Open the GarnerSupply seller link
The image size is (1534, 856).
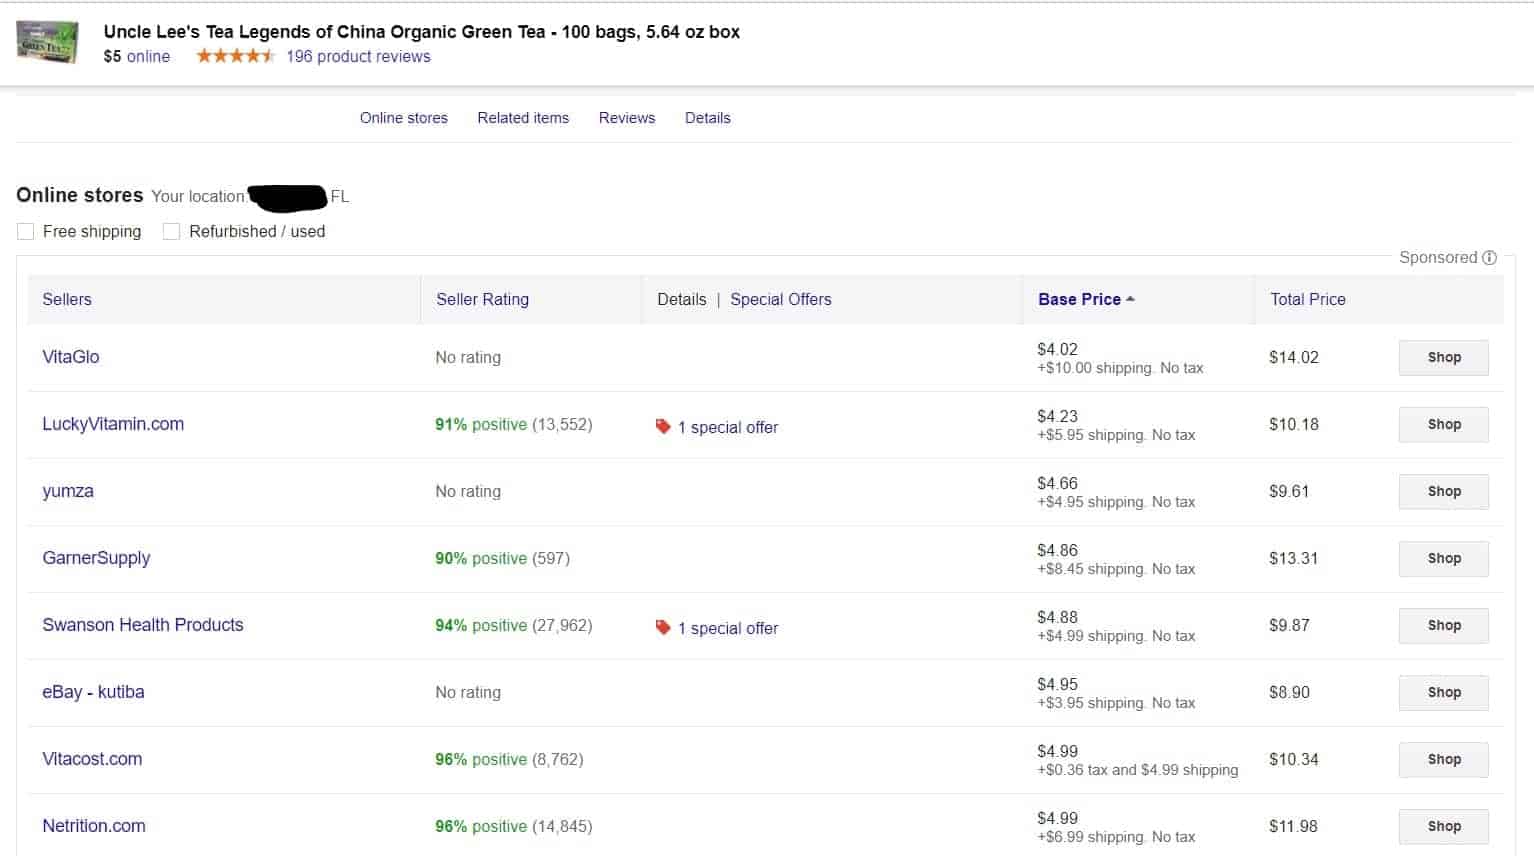point(96,558)
